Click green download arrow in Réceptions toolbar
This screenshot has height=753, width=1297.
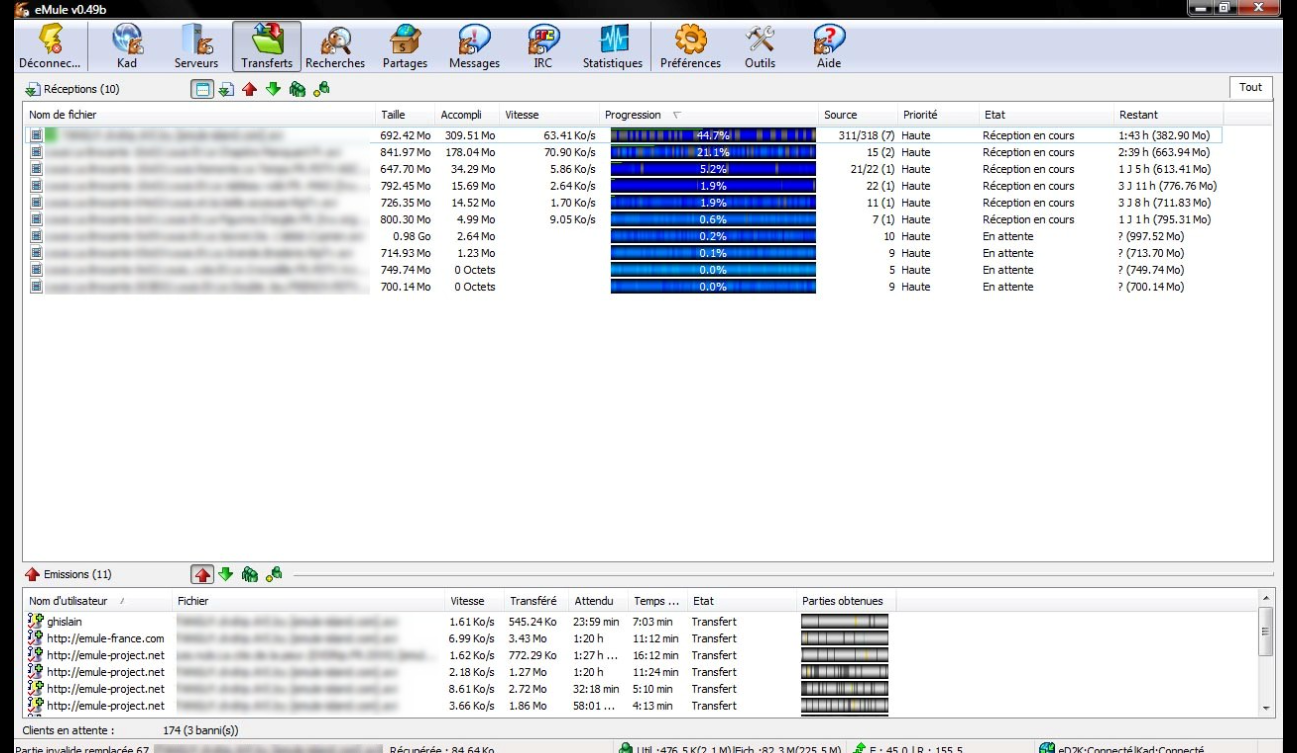[x=273, y=89]
